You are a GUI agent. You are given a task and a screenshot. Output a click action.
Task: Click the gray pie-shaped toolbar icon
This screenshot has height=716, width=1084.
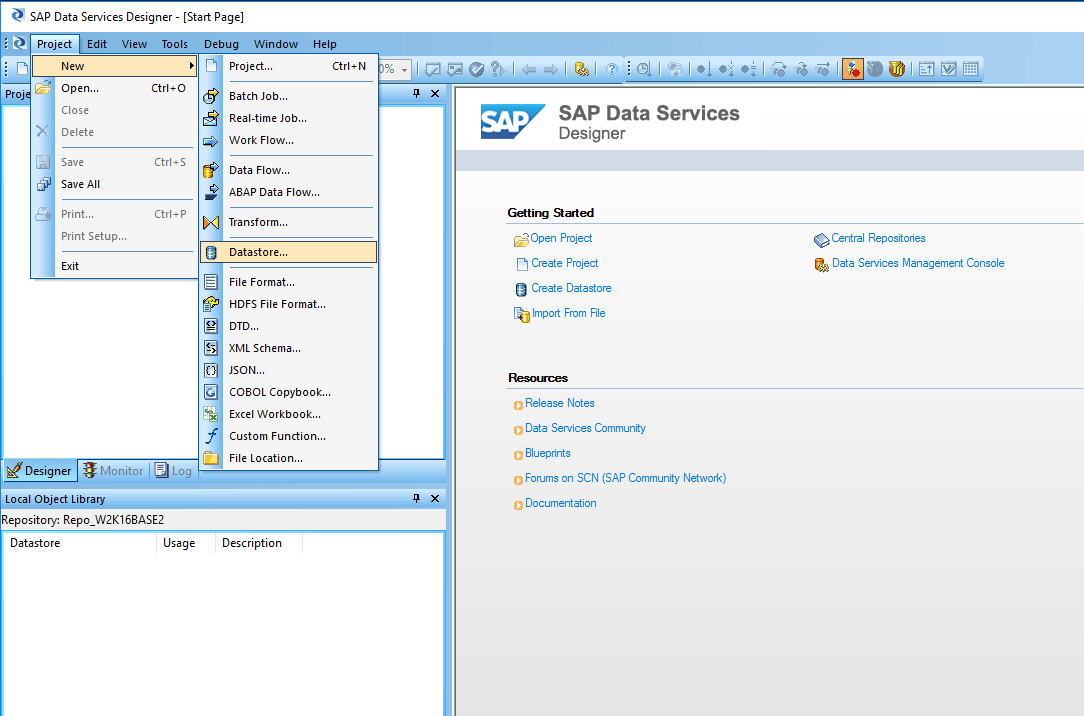875,68
